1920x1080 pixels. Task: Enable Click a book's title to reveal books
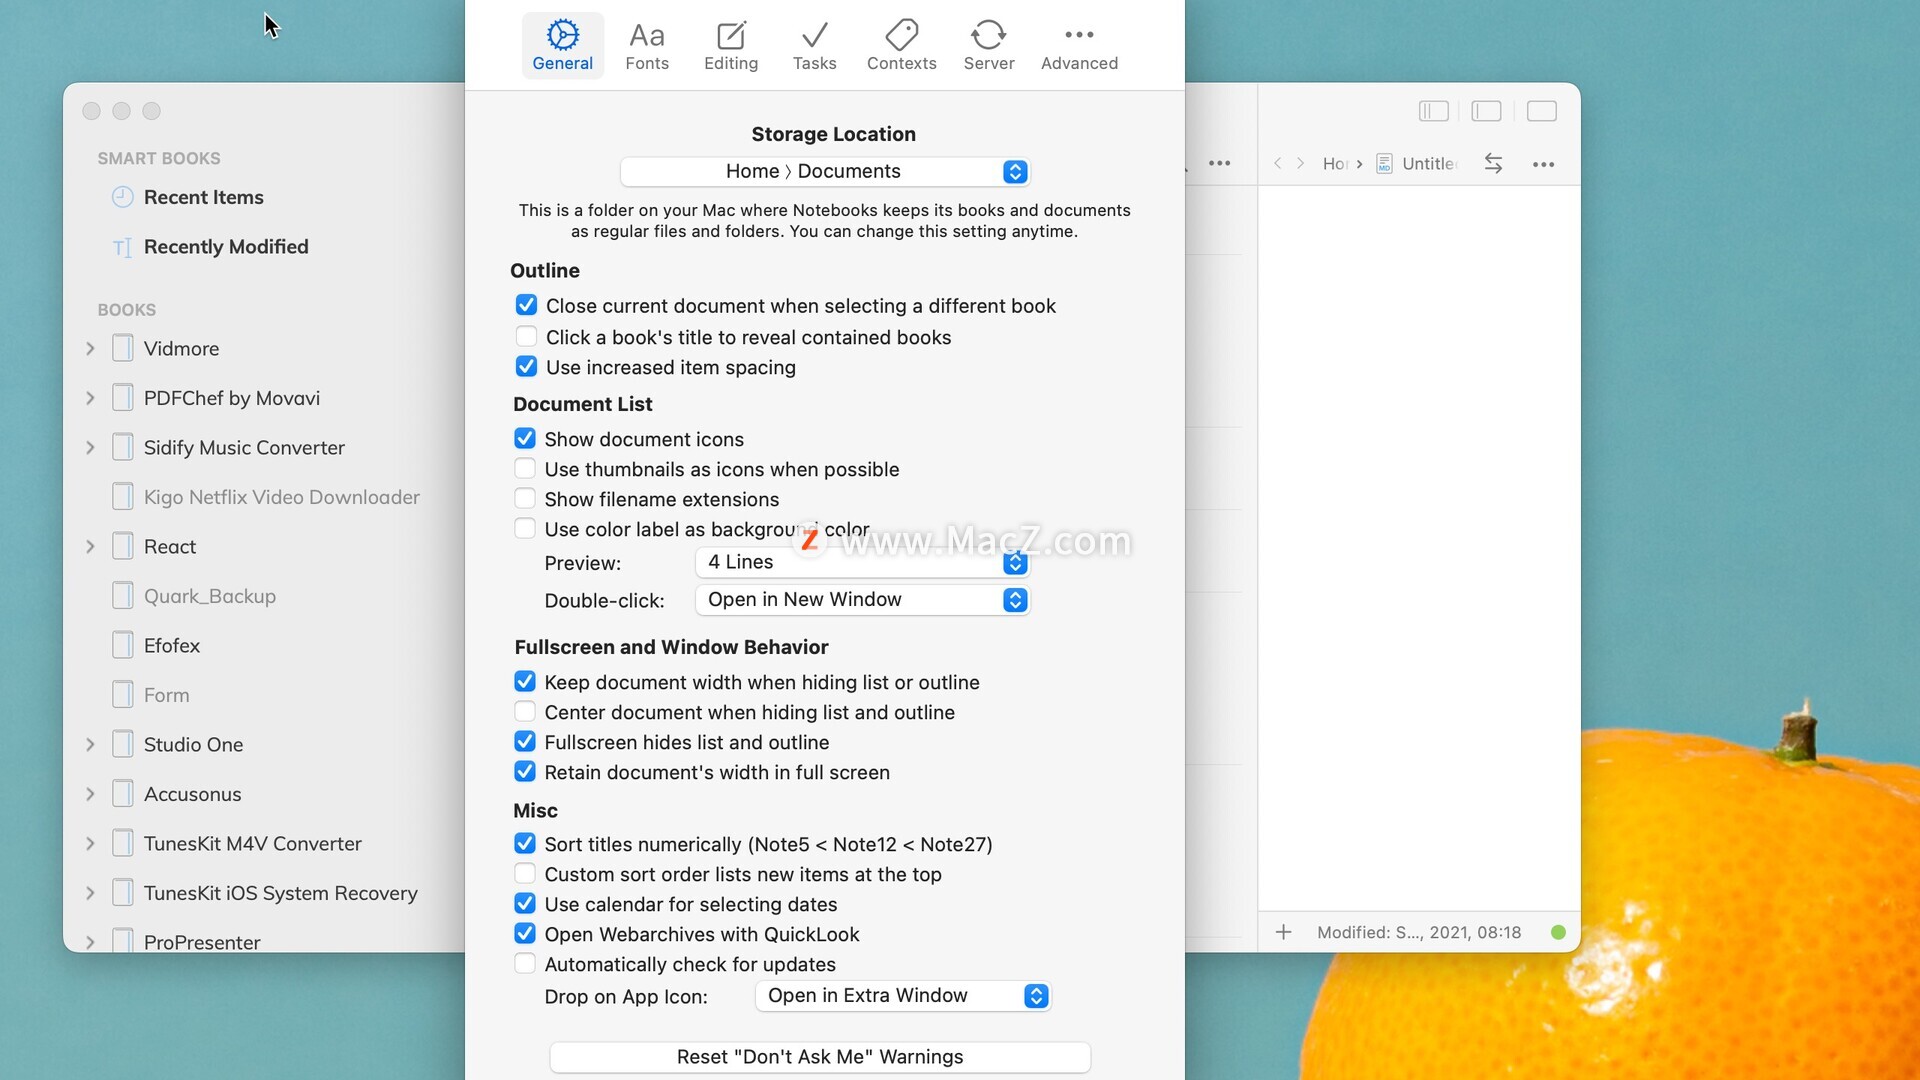click(x=526, y=336)
